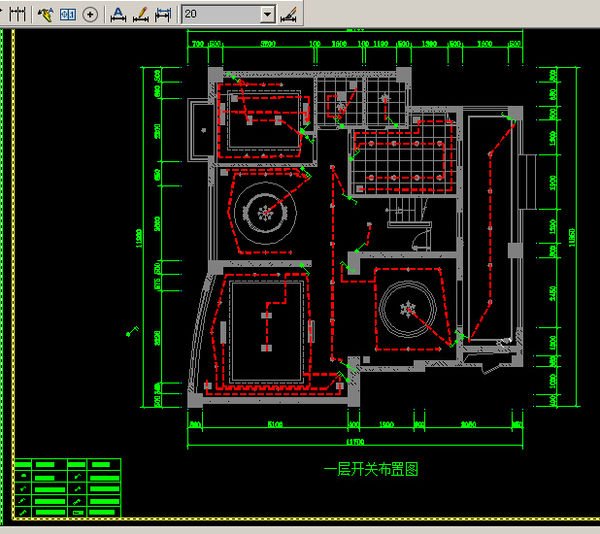This screenshot has height=534, width=600.
Task: Activate the Quick Leader tool
Action: tap(45, 14)
